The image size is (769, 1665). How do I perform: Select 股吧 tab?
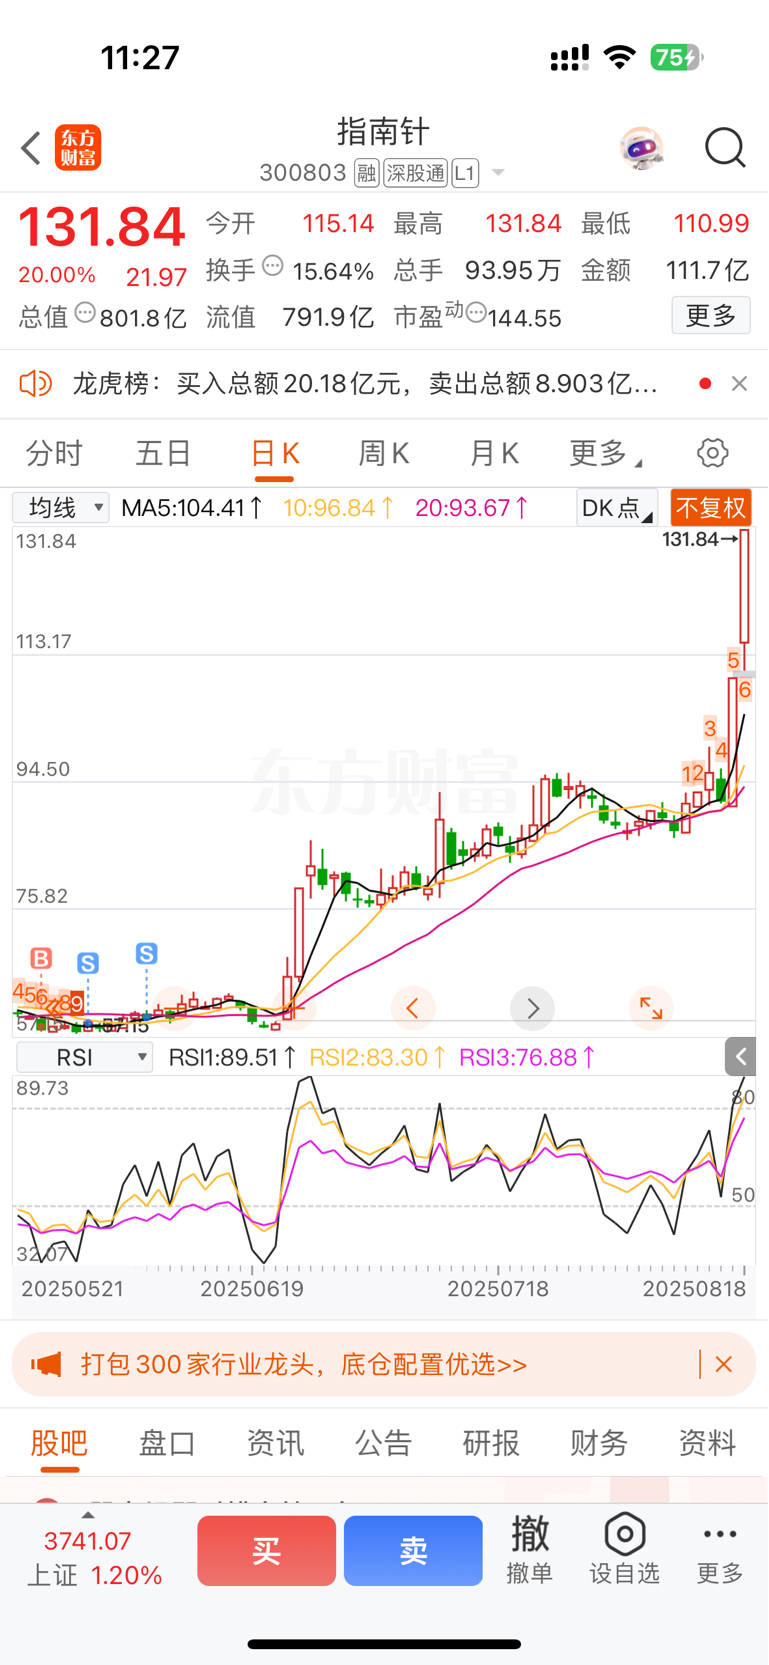[x=59, y=1443]
